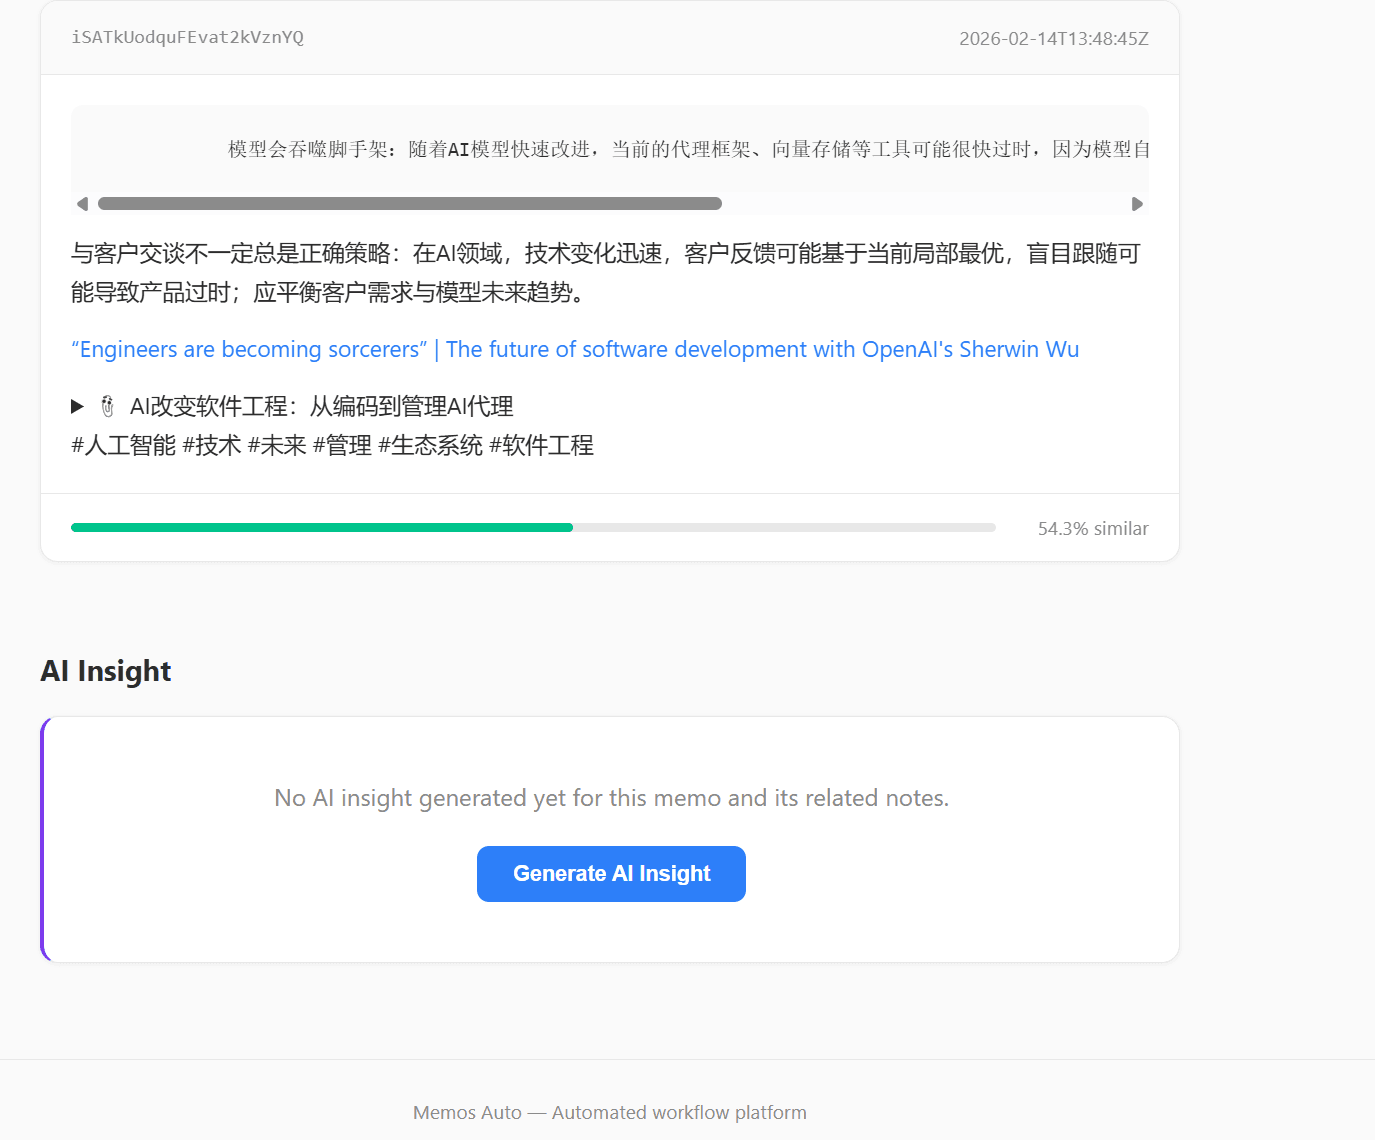Viewport: 1375px width, 1140px height.
Task: Select the #人工智能 hashtag
Action: pyautogui.click(x=122, y=445)
